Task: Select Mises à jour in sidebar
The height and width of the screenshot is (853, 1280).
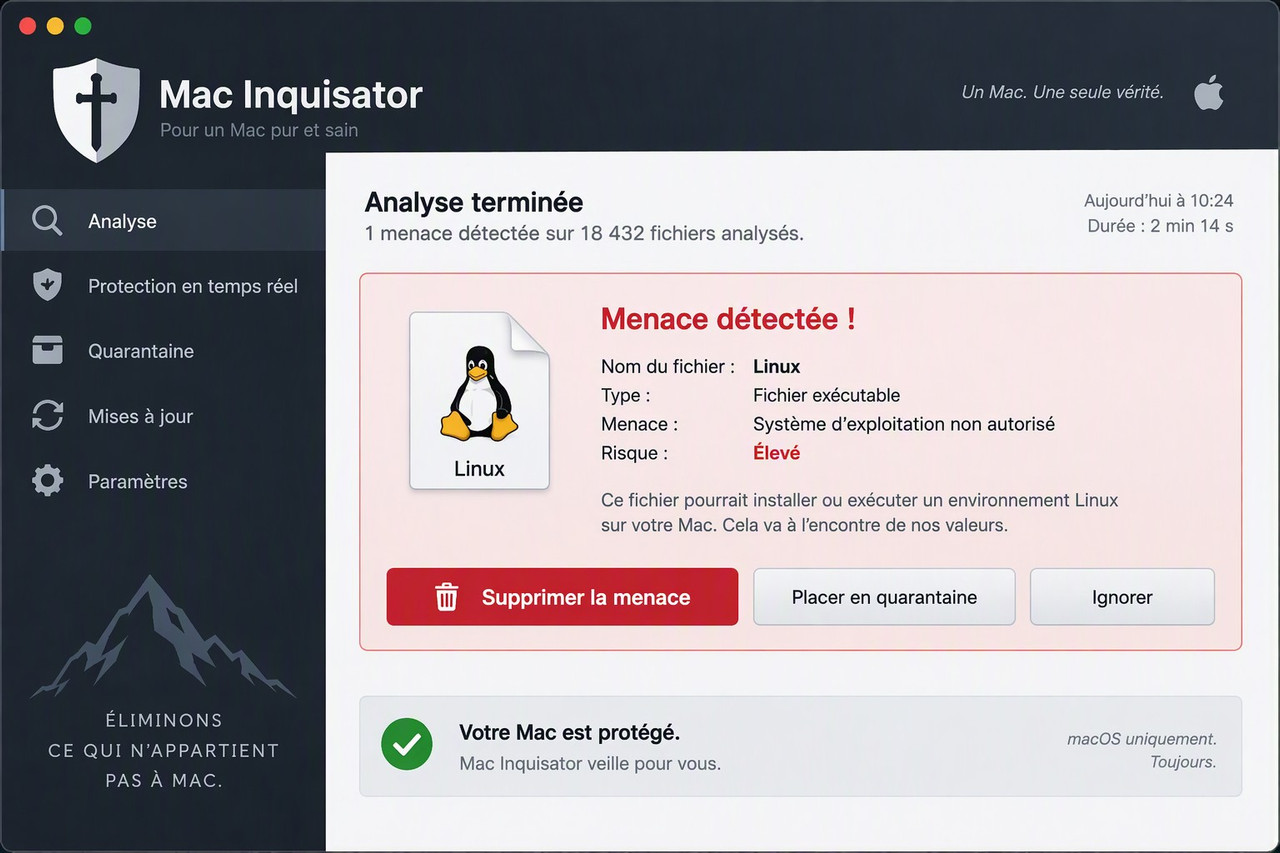Action: (163, 416)
